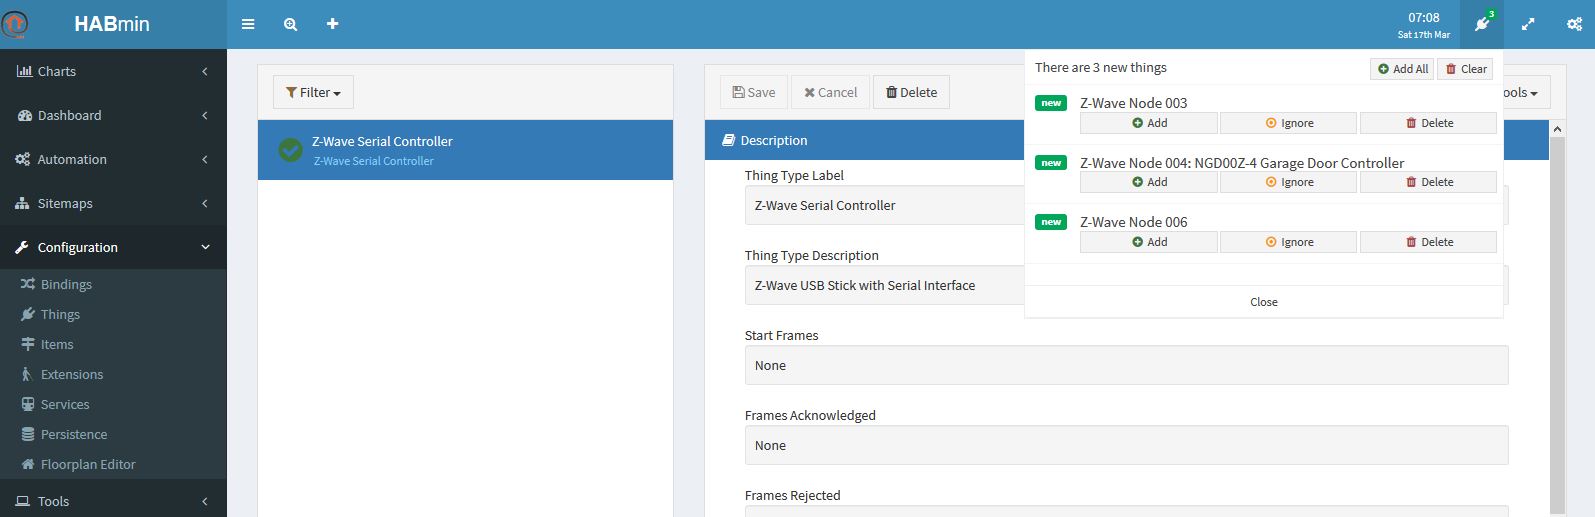1595x517 pixels.
Task: Open Bindings in the Configuration menu
Action: click(66, 284)
